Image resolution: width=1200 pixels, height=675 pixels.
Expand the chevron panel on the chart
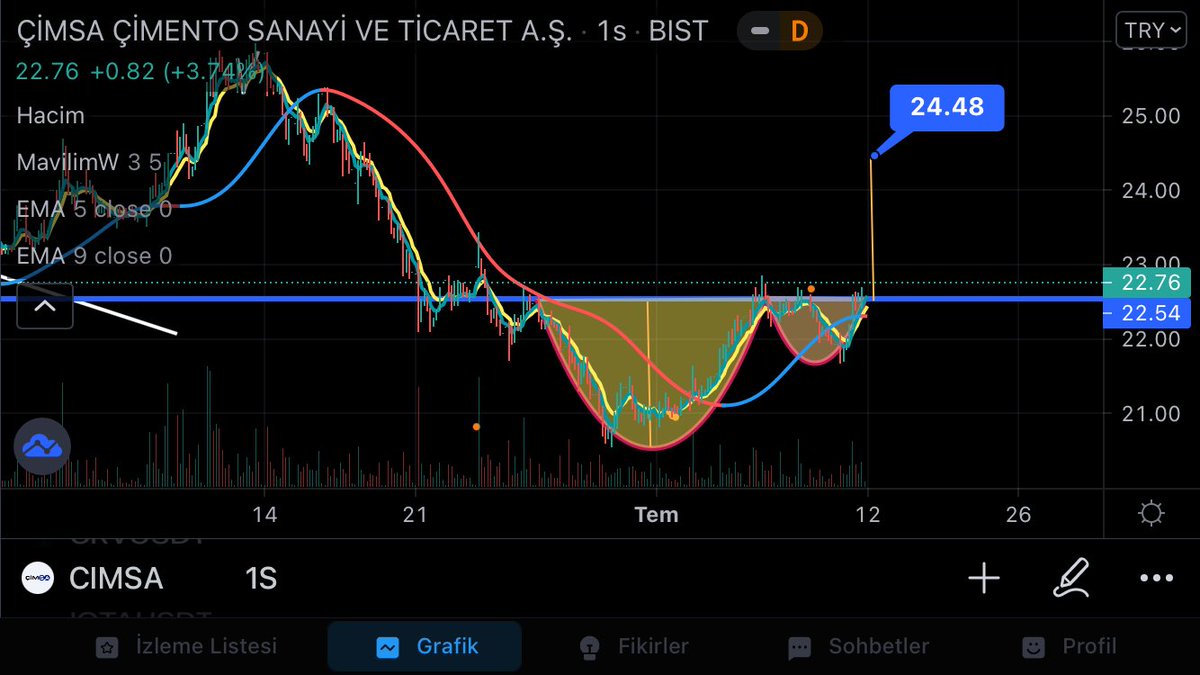(x=44, y=307)
